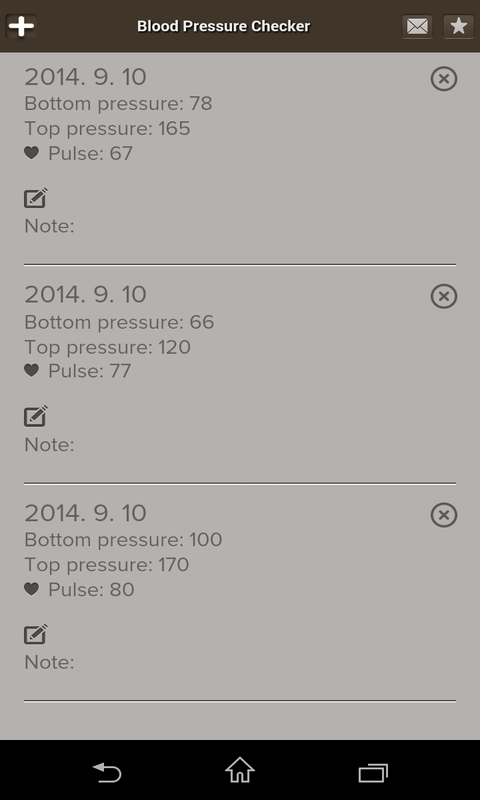Select the Note field under bottom pressure 100
Image resolution: width=480 pixels, height=800 pixels.
click(49, 662)
